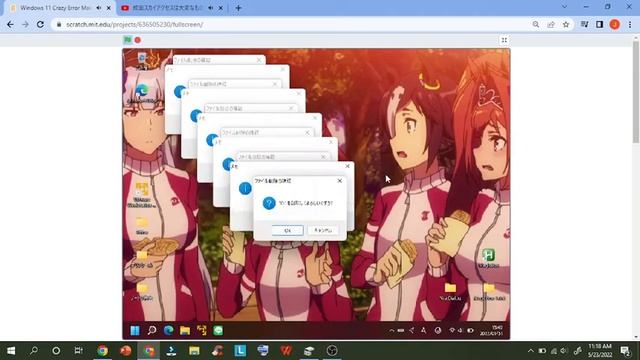Click the blue question mark icon in dialog
The width and height of the screenshot is (640, 360).
pyautogui.click(x=269, y=203)
